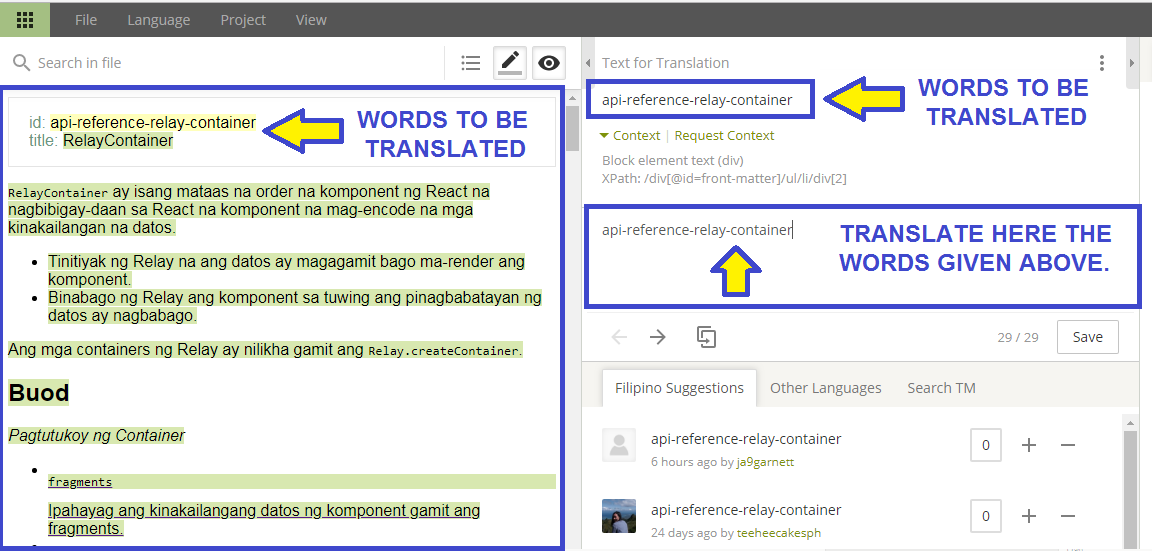The height and width of the screenshot is (551, 1152).
Task: Click the XPath context line
Action: tap(724, 179)
